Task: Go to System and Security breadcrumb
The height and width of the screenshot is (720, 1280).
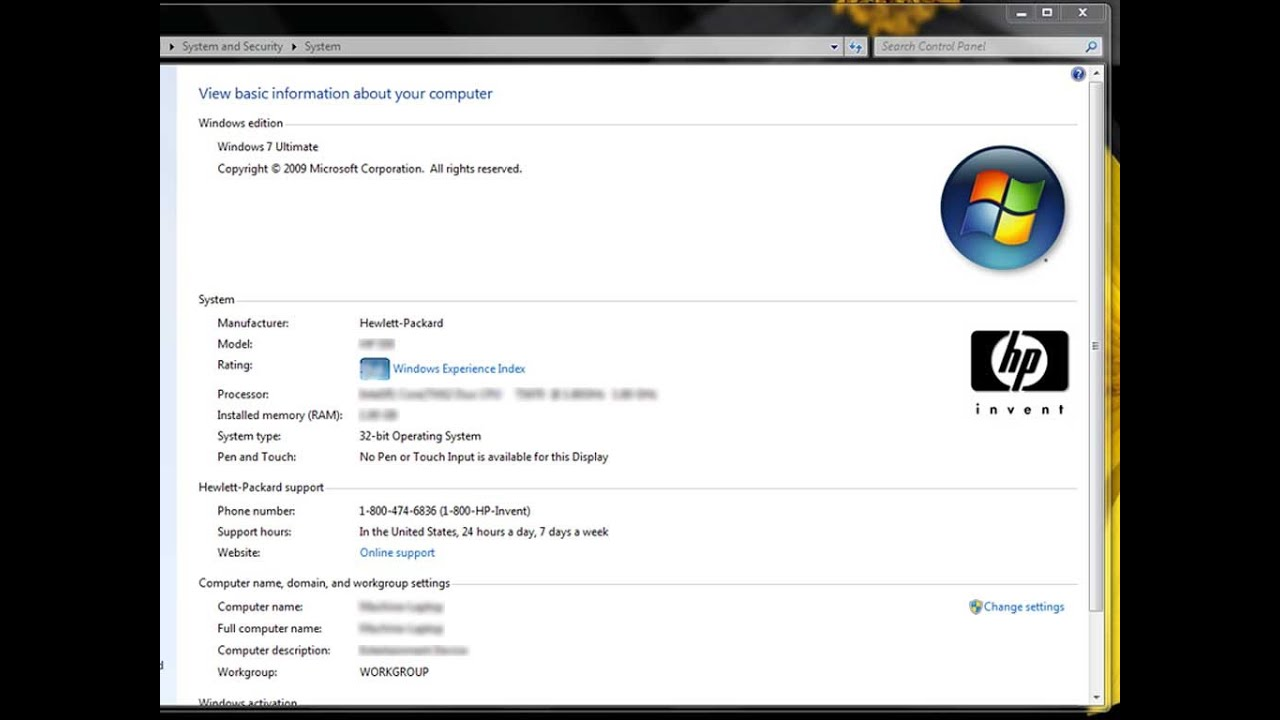Action: (x=232, y=47)
